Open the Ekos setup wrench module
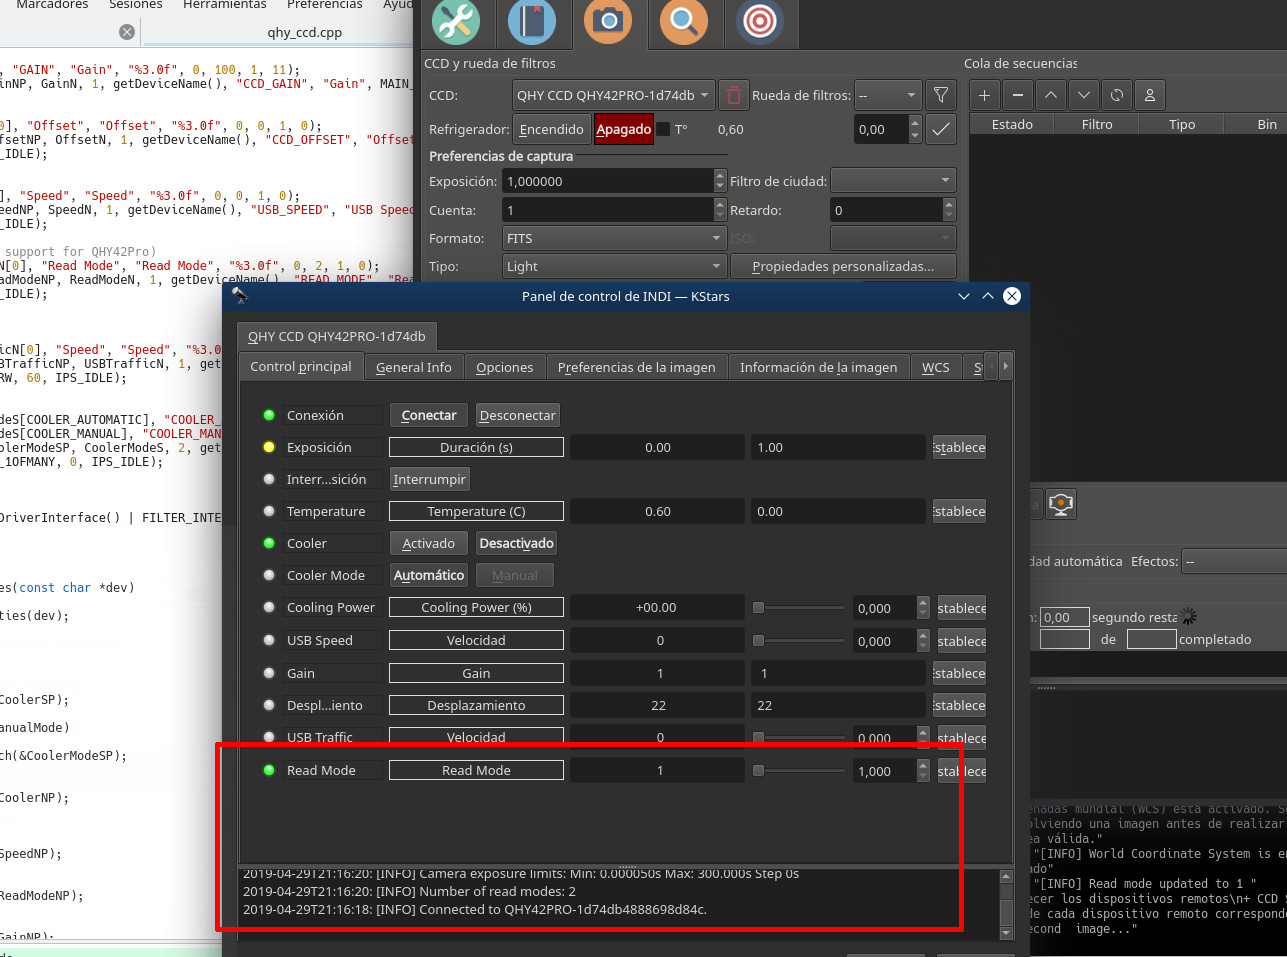The height and width of the screenshot is (957, 1287). (x=456, y=21)
